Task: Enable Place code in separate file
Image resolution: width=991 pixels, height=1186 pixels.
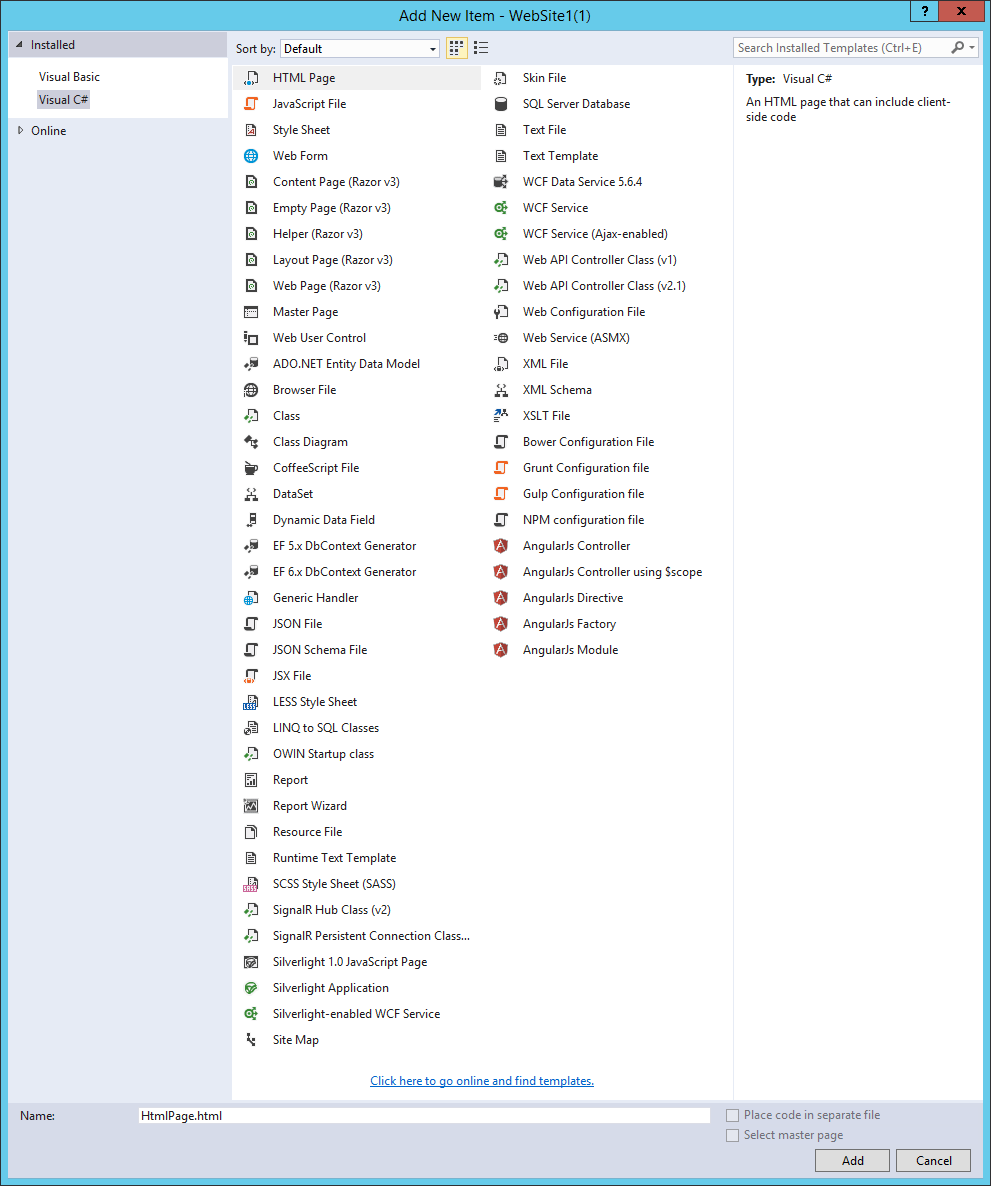Action: pyautogui.click(x=732, y=1115)
